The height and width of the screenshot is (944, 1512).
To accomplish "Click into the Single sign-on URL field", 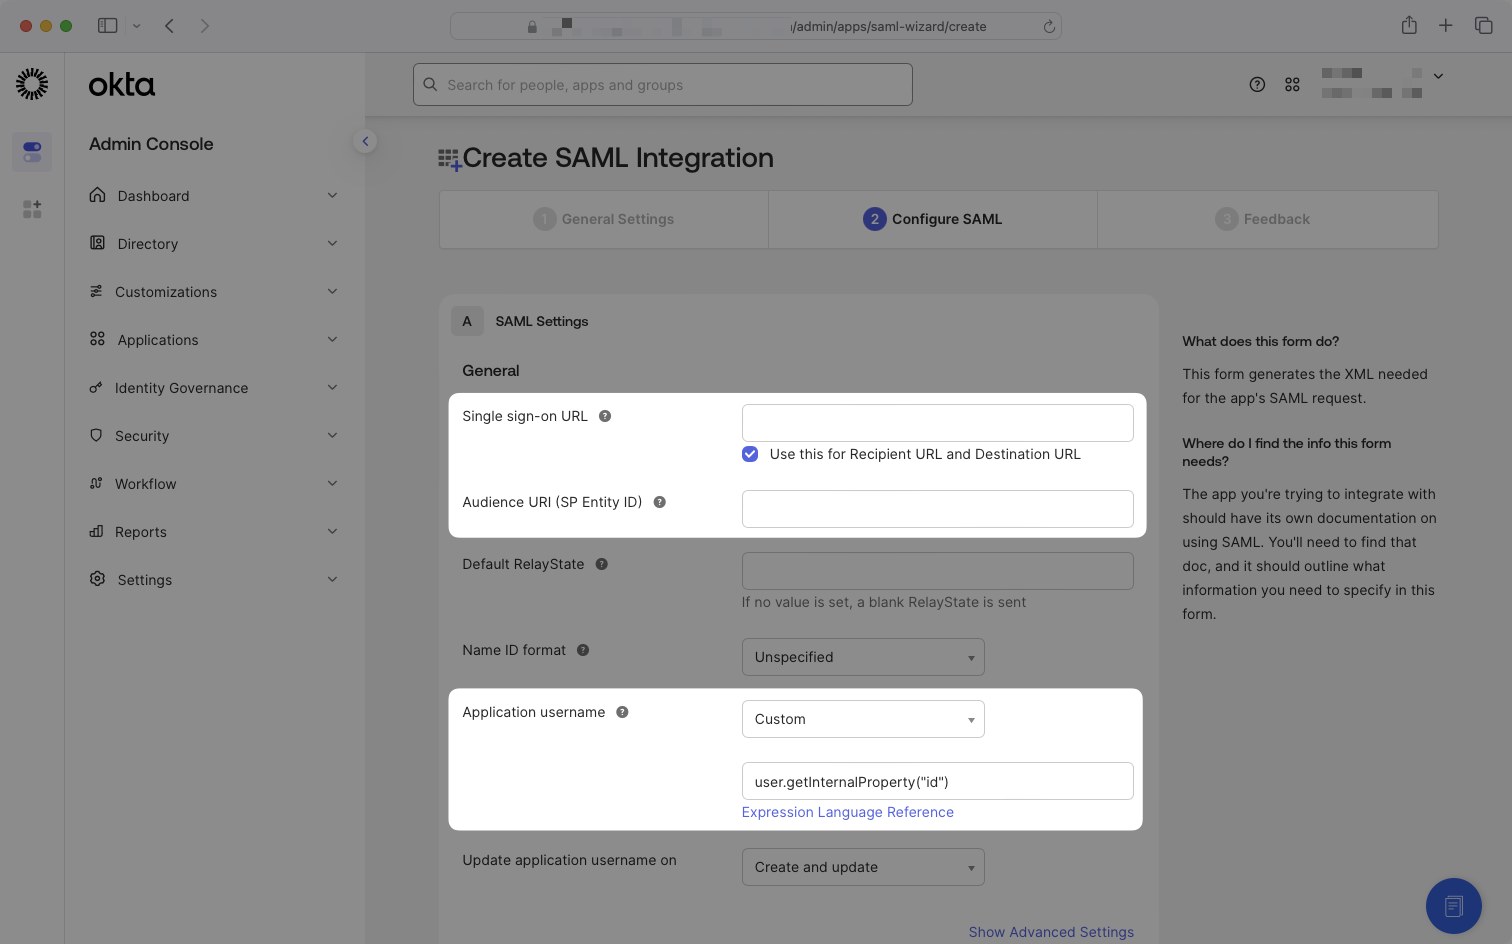I will click(937, 423).
